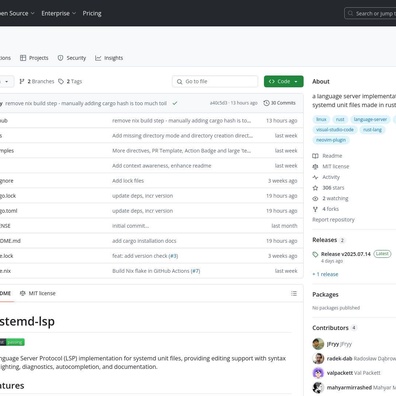The image size is (396, 396).
Task: Select the rust topic tag
Action: click(x=340, y=119)
